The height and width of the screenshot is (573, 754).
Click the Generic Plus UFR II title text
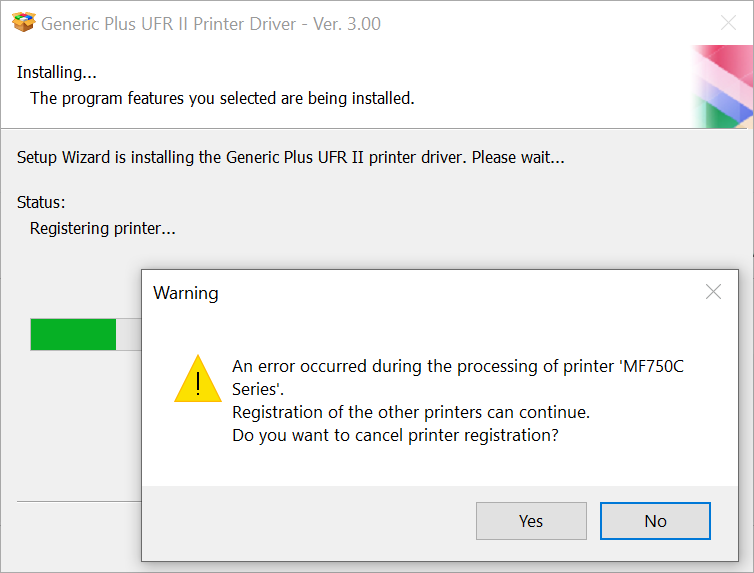click(210, 24)
